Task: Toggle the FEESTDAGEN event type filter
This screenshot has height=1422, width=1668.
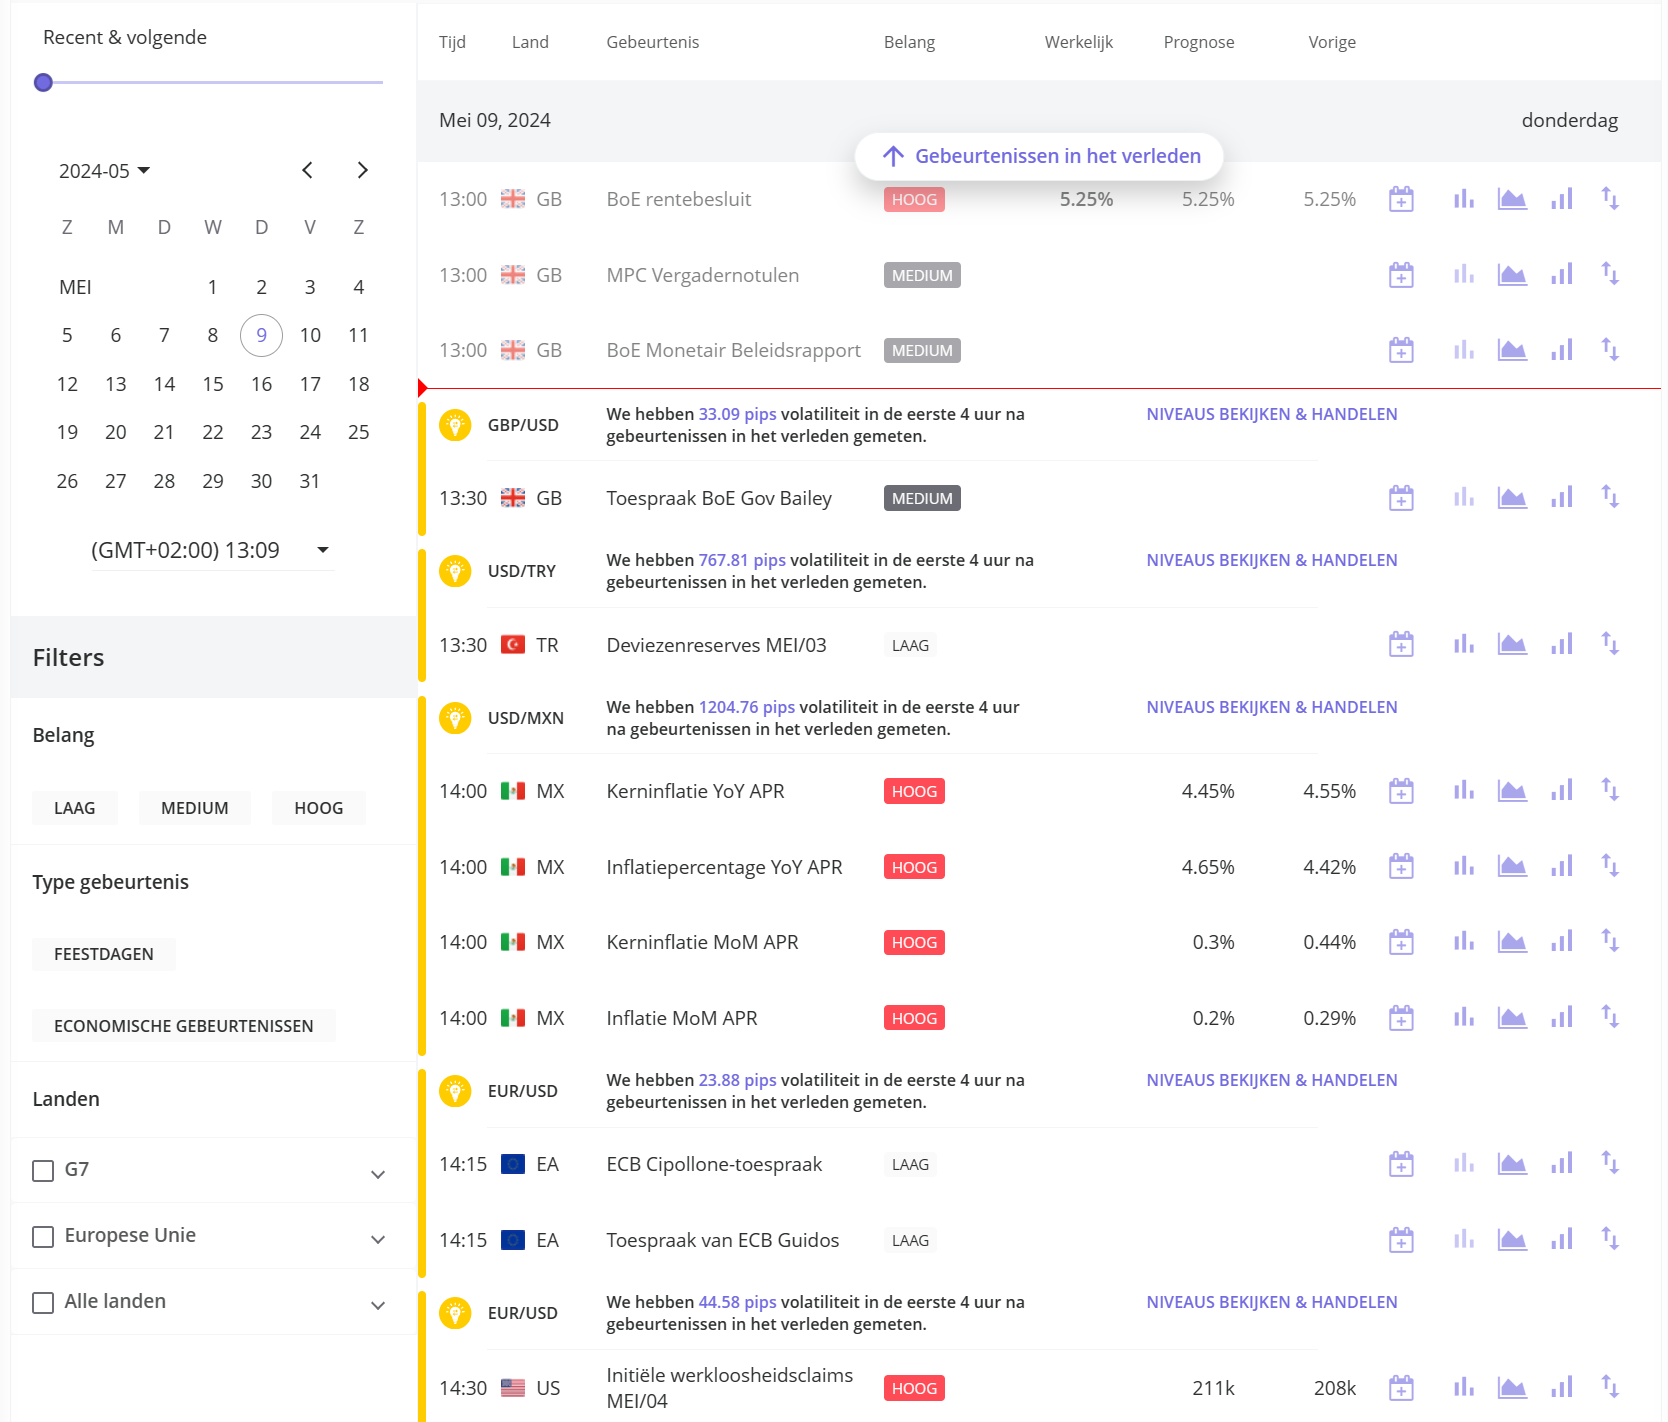Action: tap(104, 954)
